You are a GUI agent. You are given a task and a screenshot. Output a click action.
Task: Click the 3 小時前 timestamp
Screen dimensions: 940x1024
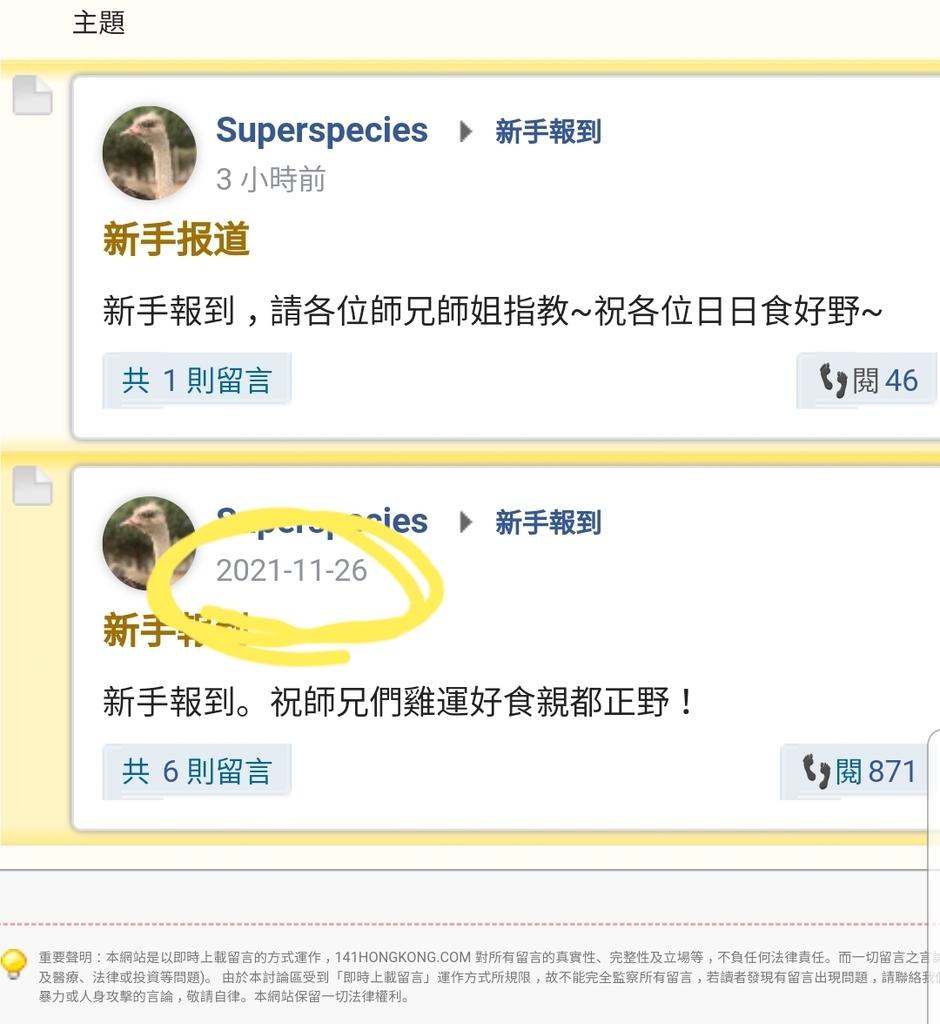(270, 179)
